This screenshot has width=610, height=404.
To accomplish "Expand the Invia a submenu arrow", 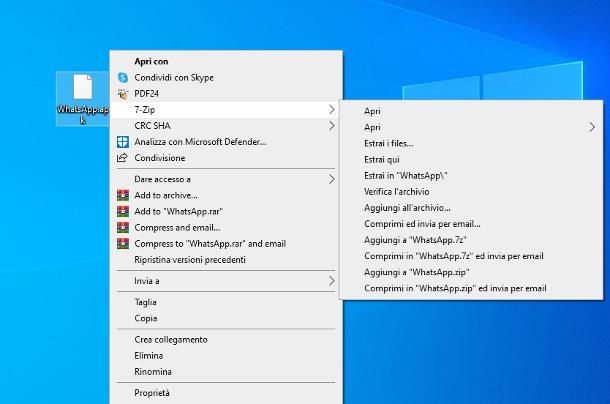I will (331, 281).
